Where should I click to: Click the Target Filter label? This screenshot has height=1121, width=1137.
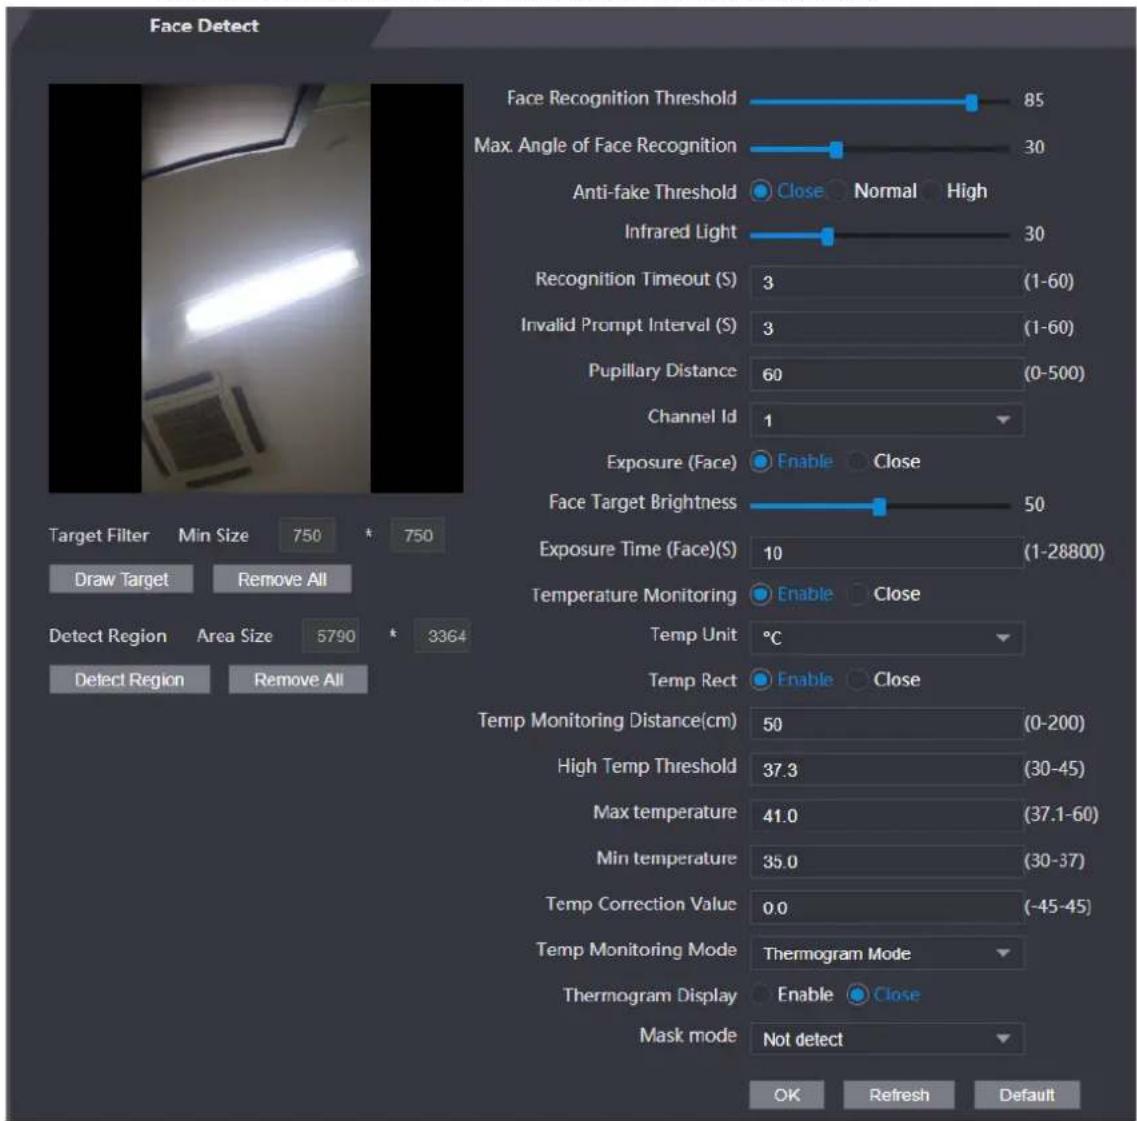(99, 536)
